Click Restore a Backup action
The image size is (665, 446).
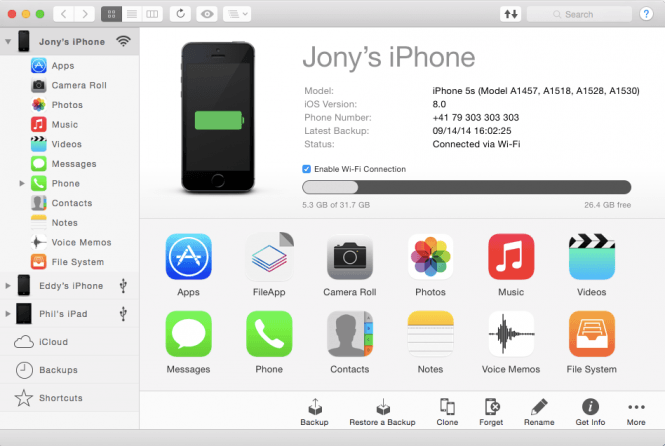(x=383, y=412)
